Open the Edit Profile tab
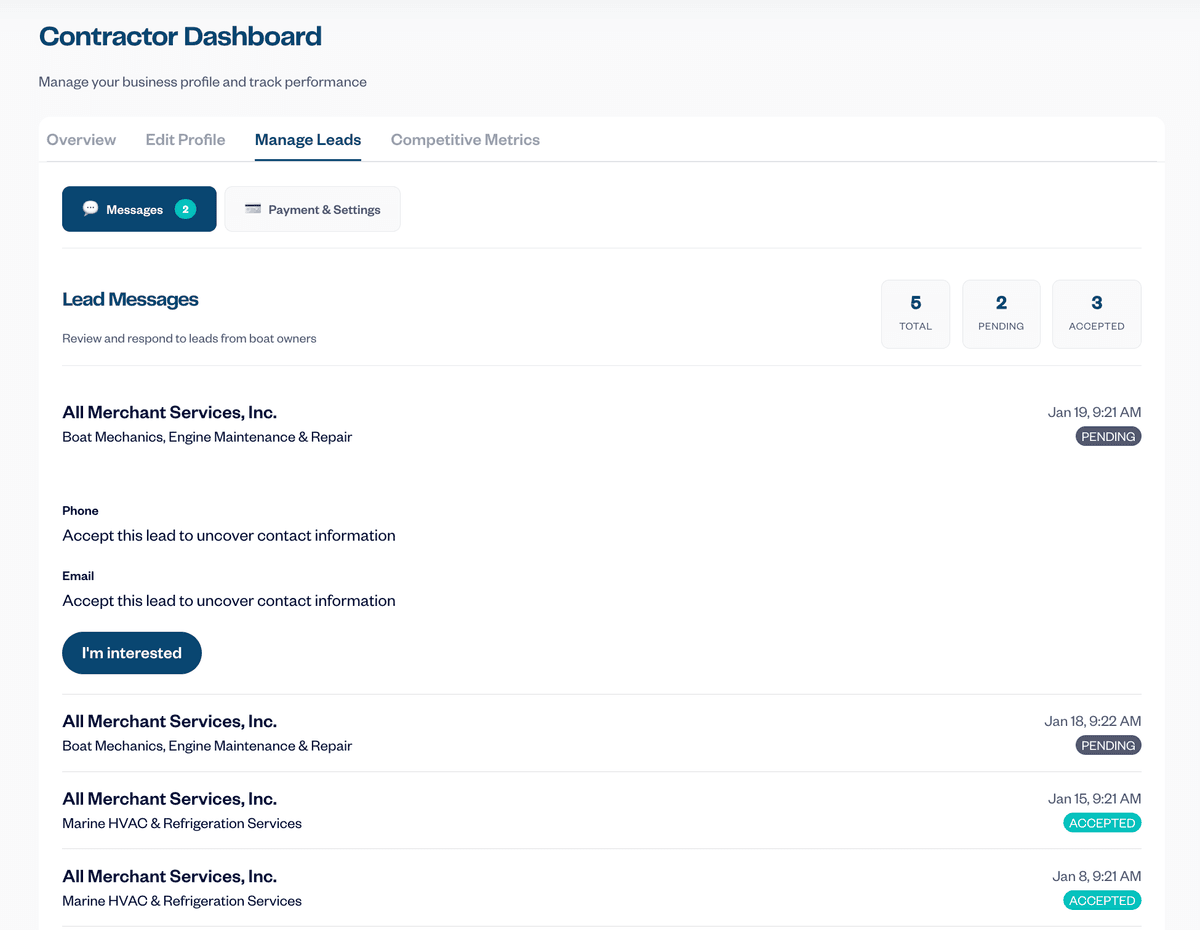 pos(185,139)
